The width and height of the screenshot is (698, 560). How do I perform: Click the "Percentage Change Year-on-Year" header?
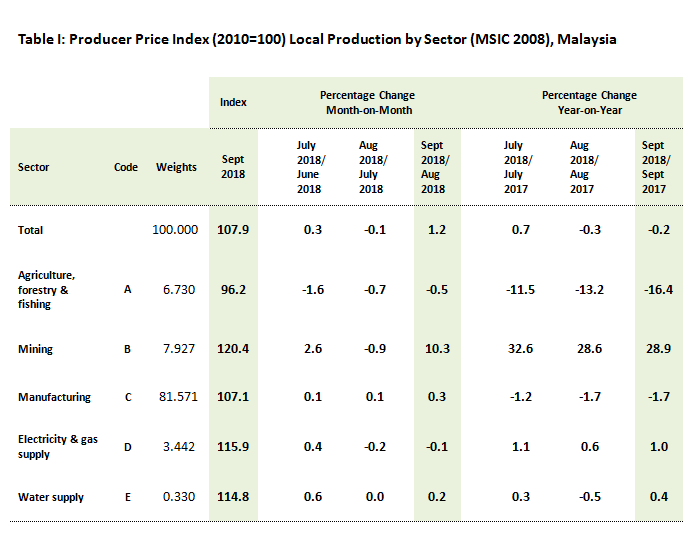pyautogui.click(x=589, y=102)
